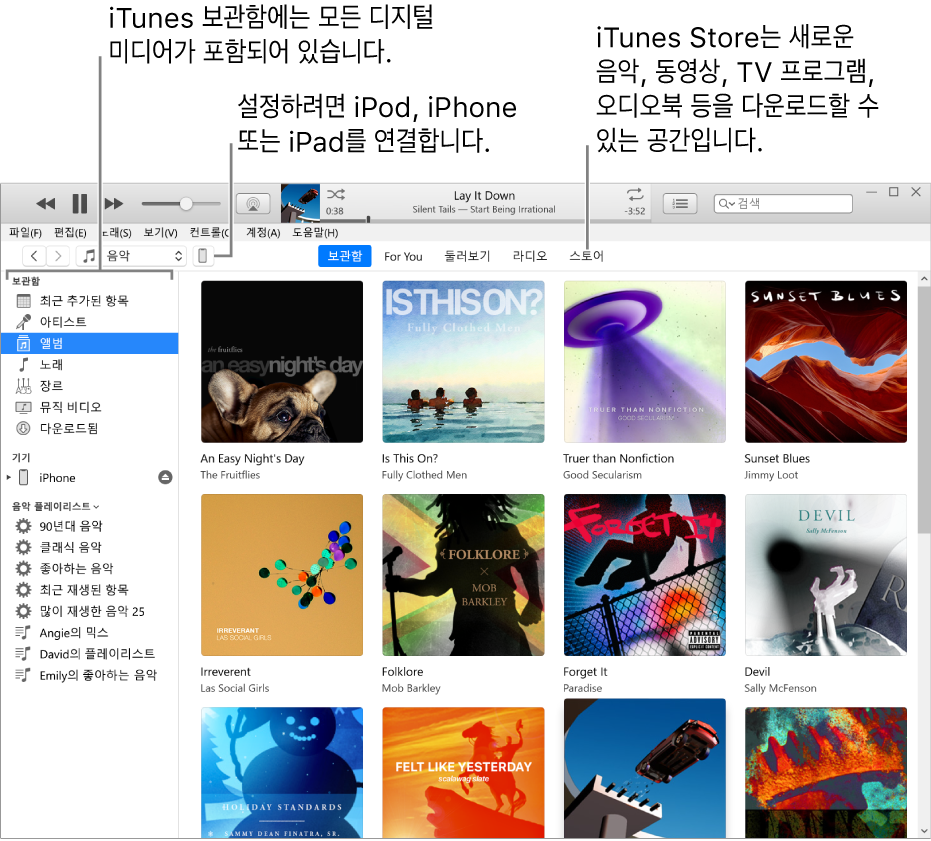Open the connected iPhone device icon near 음악 dropdown
Image resolution: width=931 pixels, height=841 pixels.
pos(204,255)
